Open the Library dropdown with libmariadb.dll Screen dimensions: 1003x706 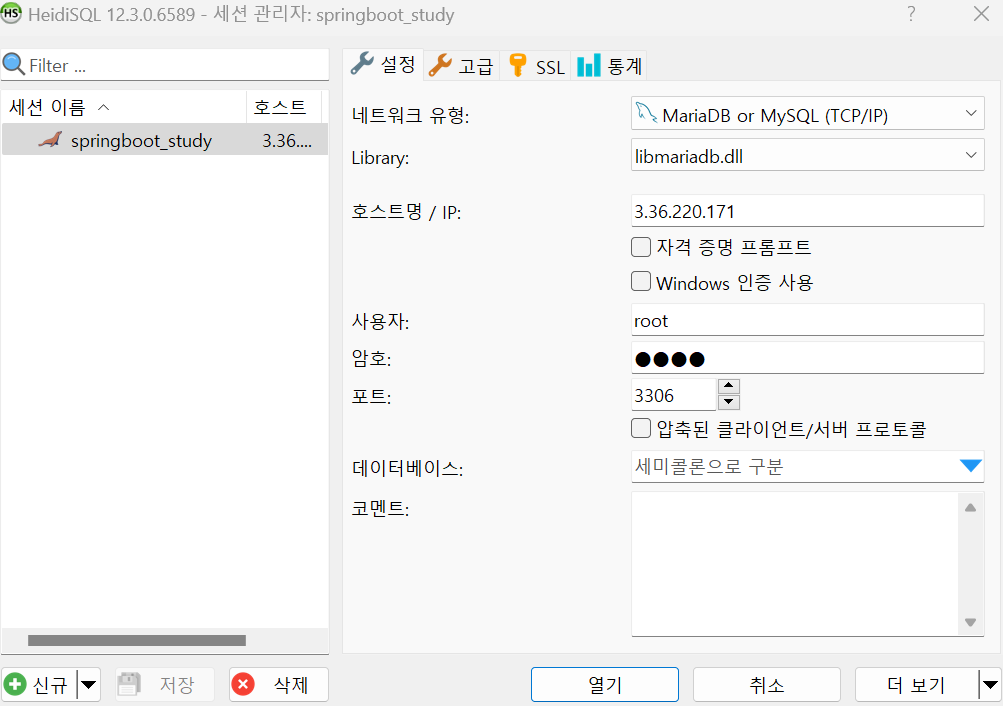click(970, 155)
